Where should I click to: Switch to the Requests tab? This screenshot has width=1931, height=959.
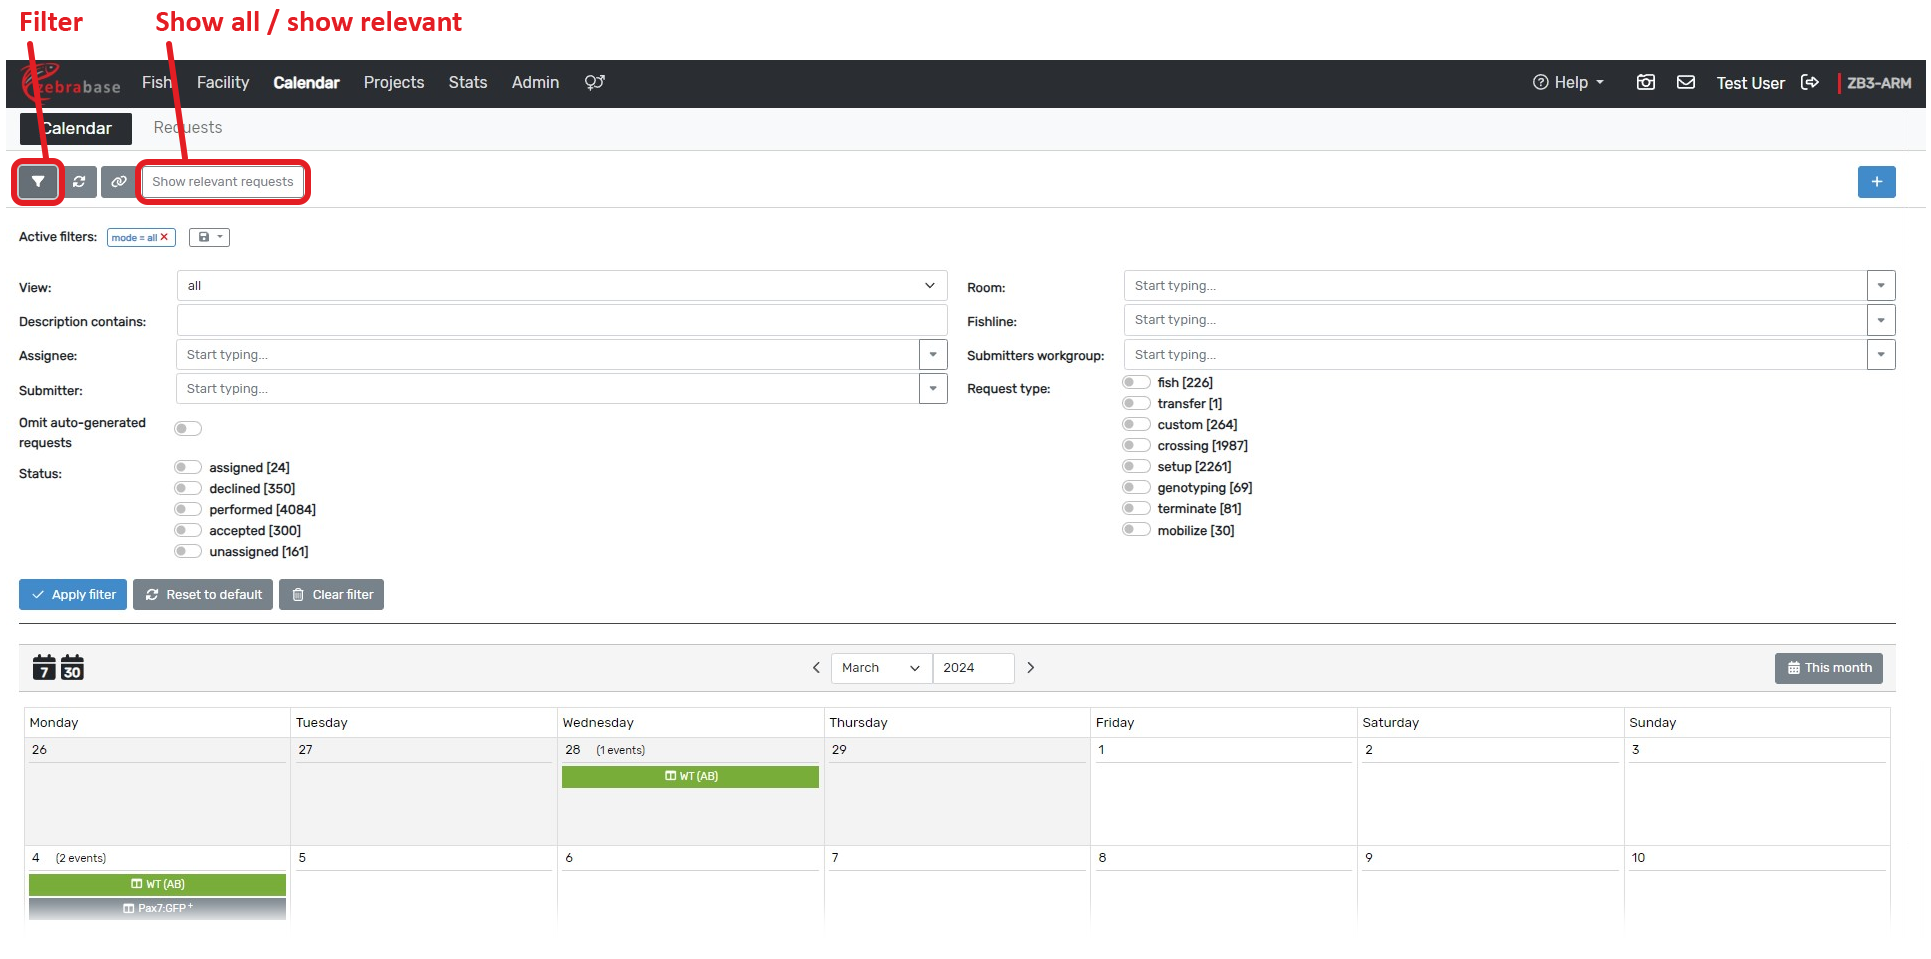pos(188,128)
